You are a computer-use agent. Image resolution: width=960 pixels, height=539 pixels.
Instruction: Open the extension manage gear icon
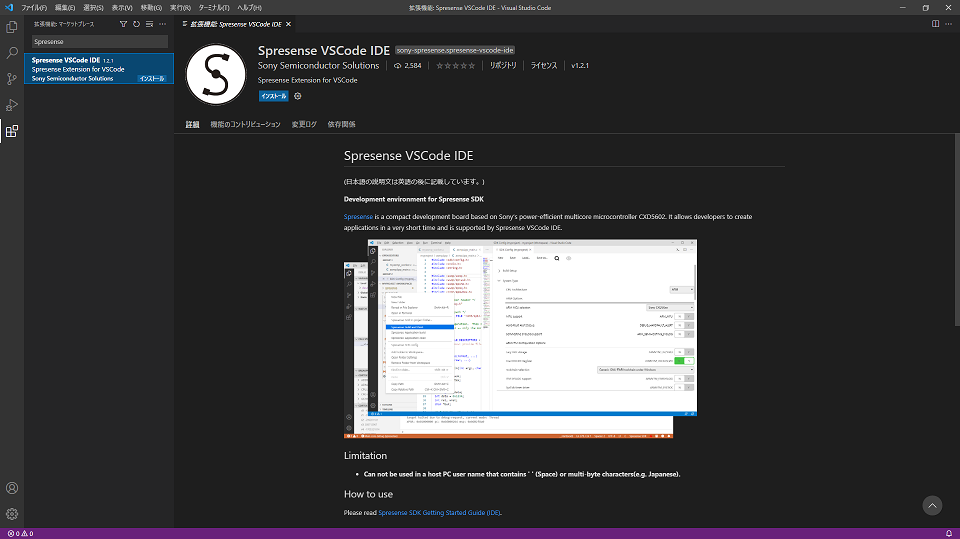point(298,96)
